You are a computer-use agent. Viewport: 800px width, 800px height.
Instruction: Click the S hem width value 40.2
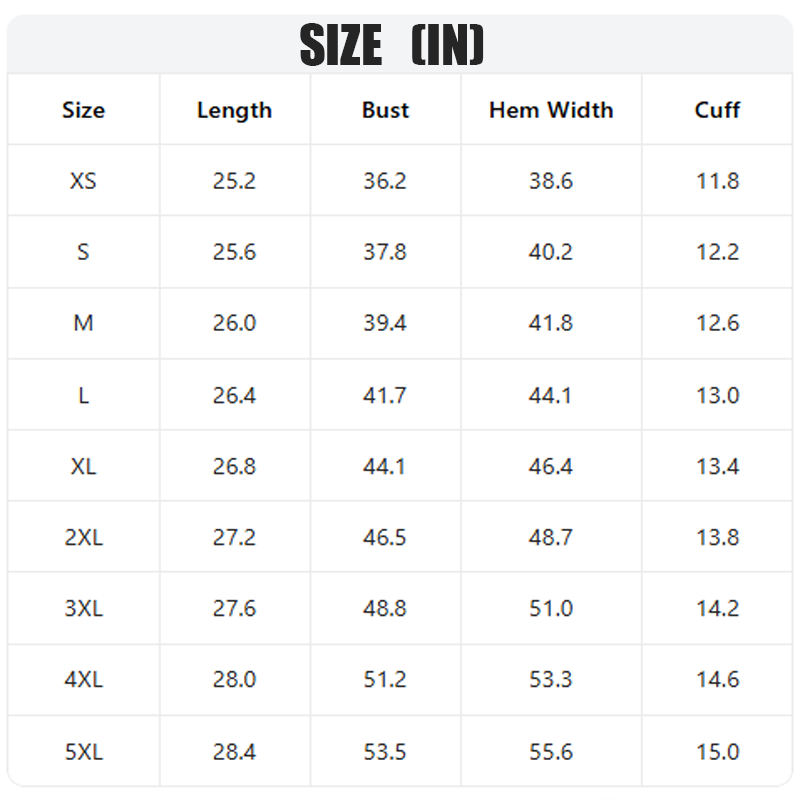[551, 252]
